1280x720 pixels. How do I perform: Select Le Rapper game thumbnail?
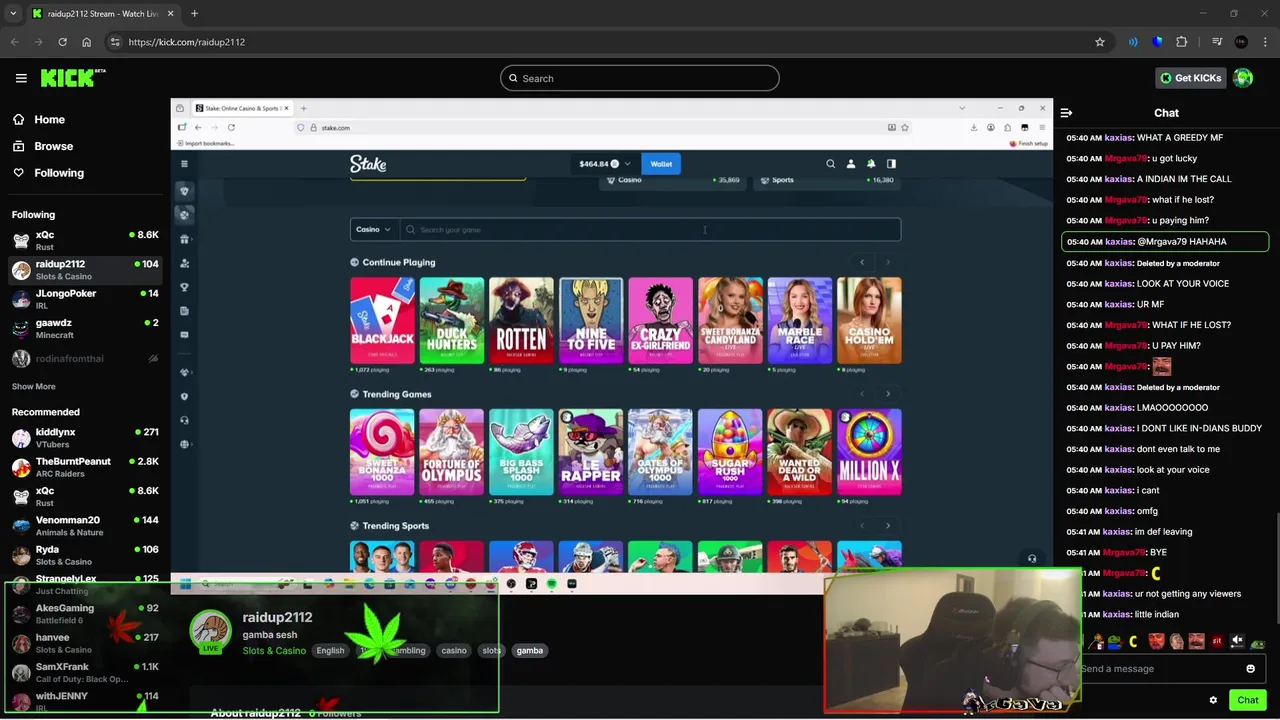pyautogui.click(x=590, y=452)
